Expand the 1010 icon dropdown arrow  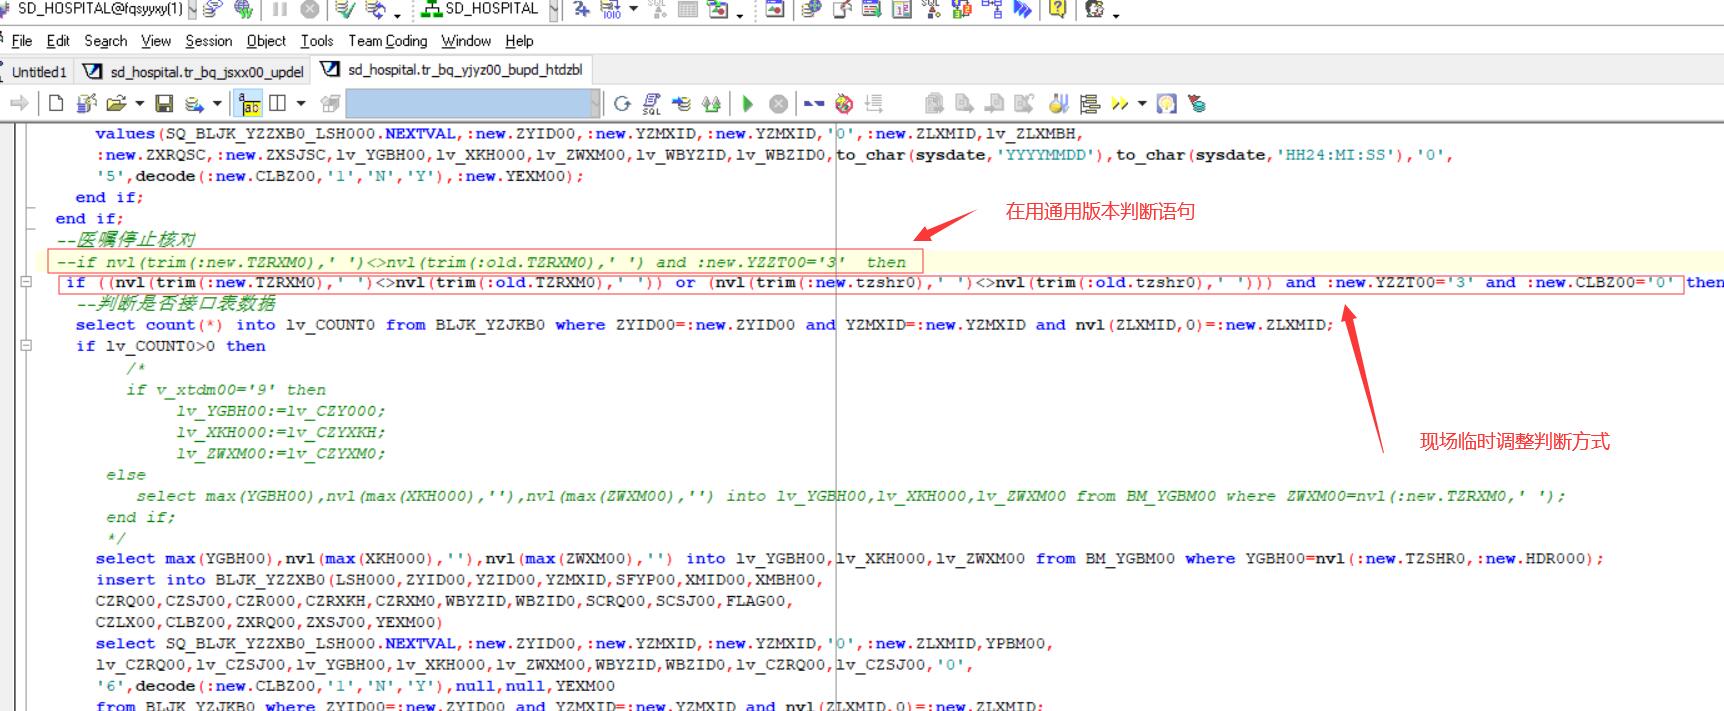[633, 10]
